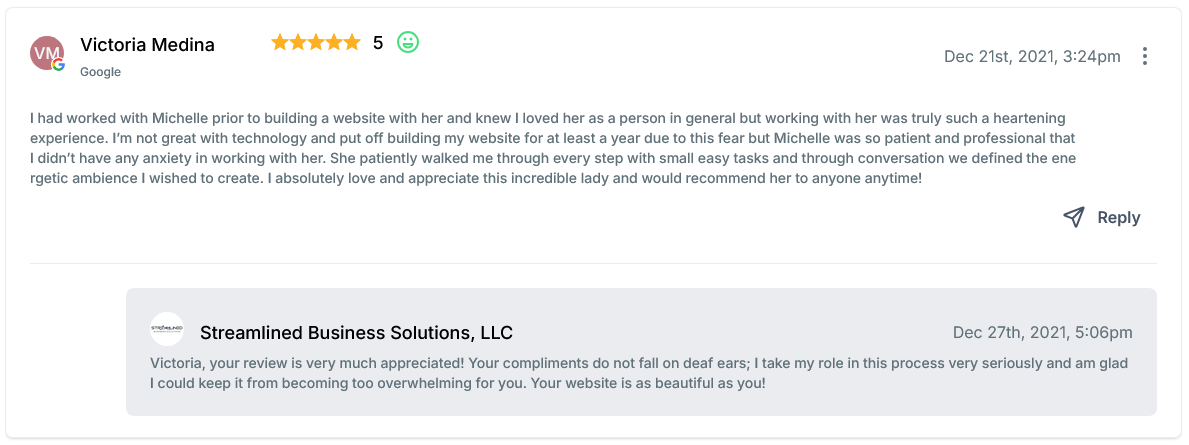This screenshot has width=1189, height=445.
Task: Click the rating number 5
Action: [378, 43]
